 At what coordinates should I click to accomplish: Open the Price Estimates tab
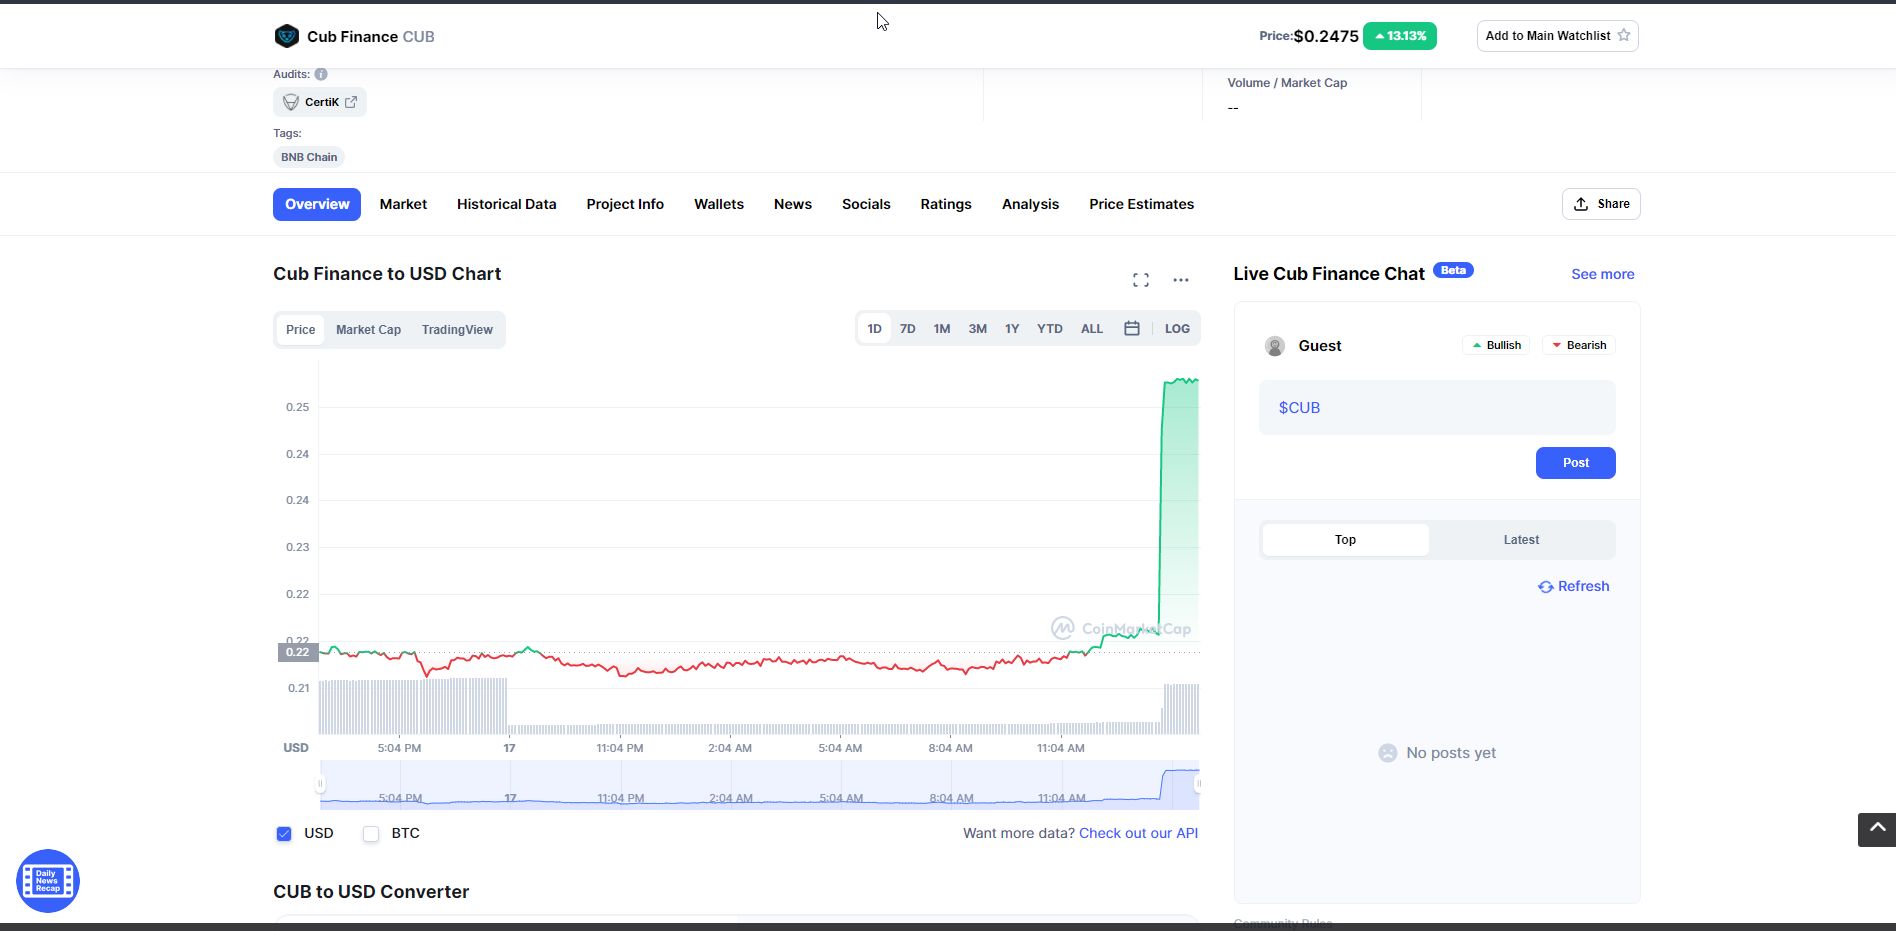coord(1142,204)
